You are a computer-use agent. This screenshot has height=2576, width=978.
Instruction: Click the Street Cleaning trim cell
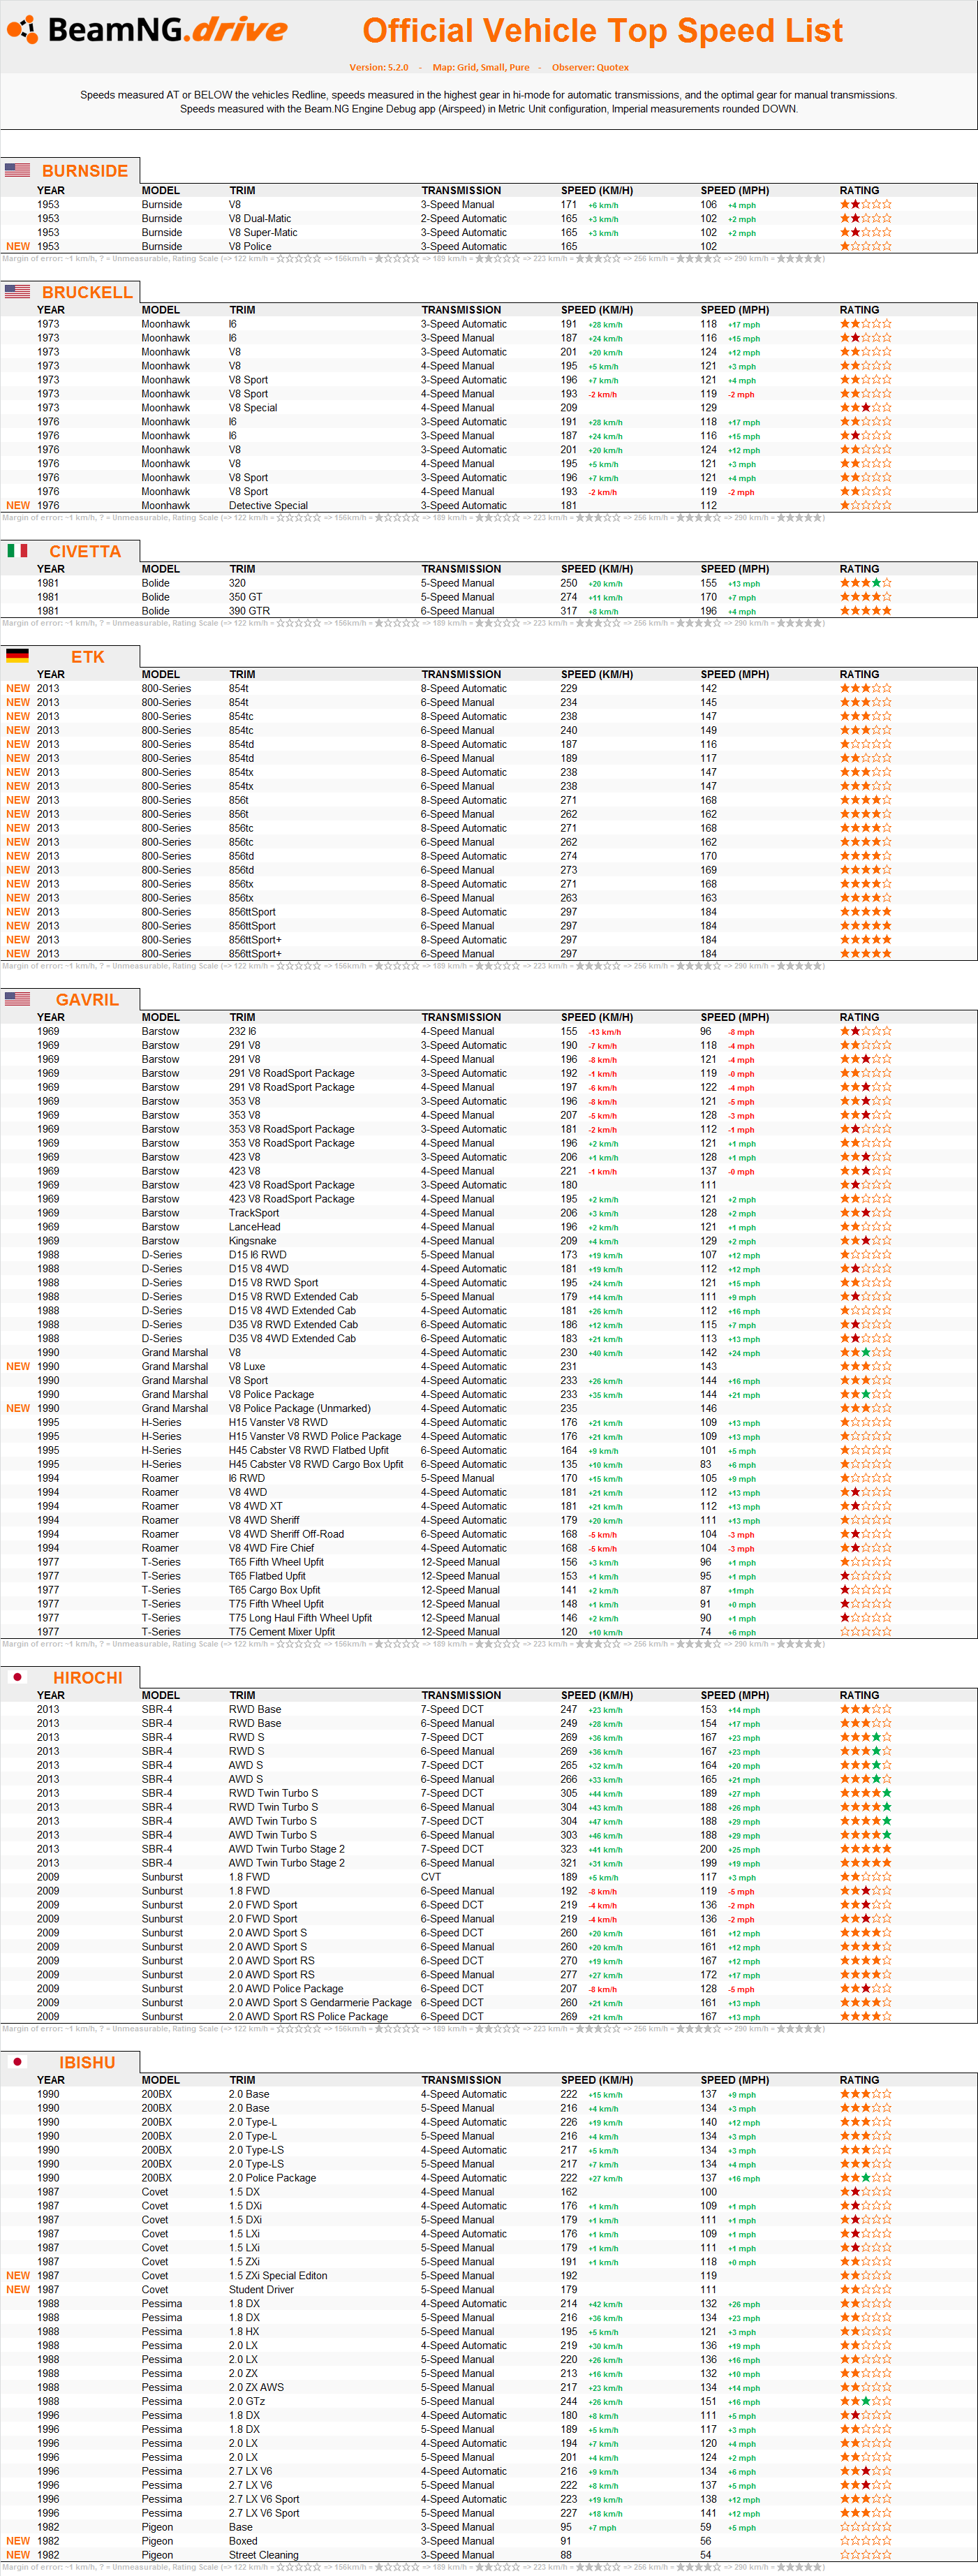264,2554
